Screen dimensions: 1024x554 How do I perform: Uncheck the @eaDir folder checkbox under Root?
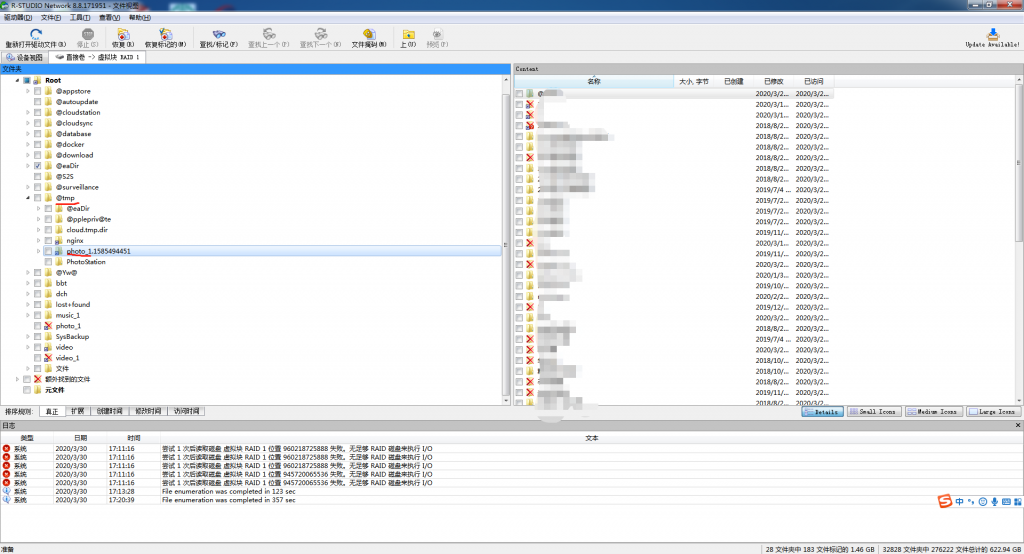38,166
